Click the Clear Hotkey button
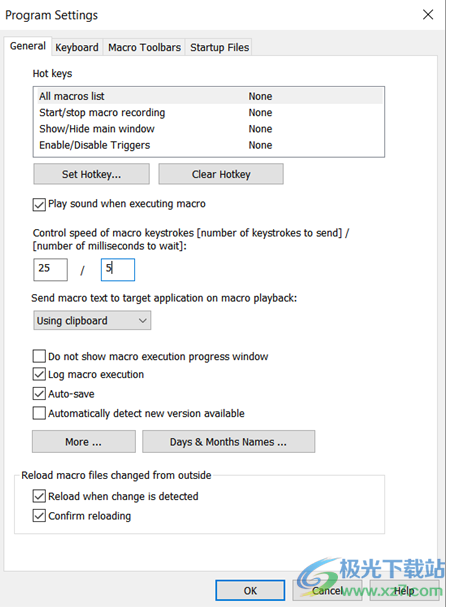 [x=221, y=174]
